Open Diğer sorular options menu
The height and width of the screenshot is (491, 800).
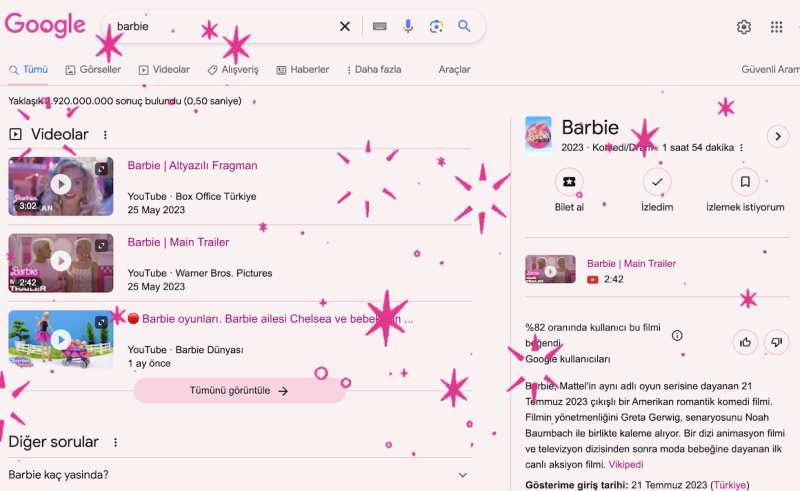115,442
